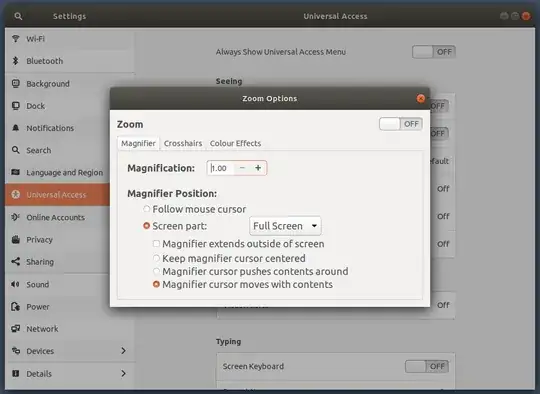Click the Wi-Fi icon in sidebar

click(15, 38)
